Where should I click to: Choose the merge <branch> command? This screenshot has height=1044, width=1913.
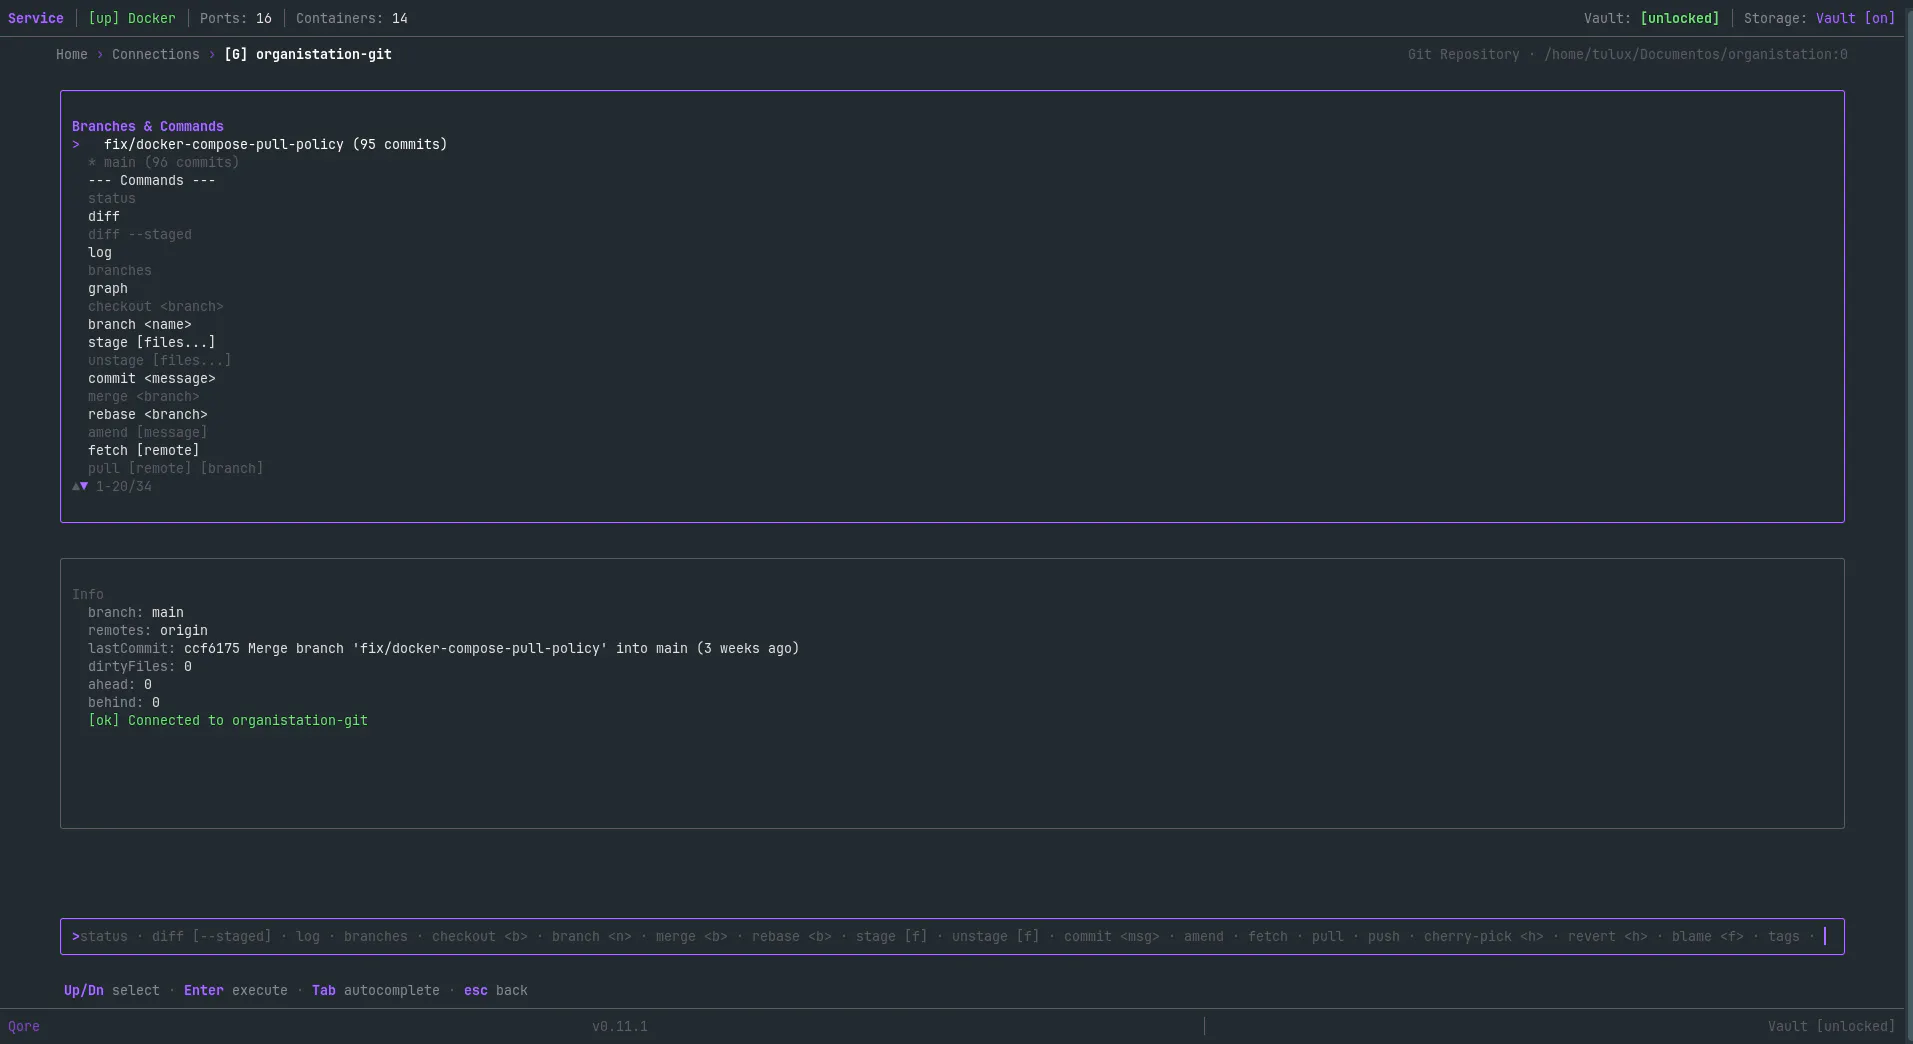[x=143, y=396]
